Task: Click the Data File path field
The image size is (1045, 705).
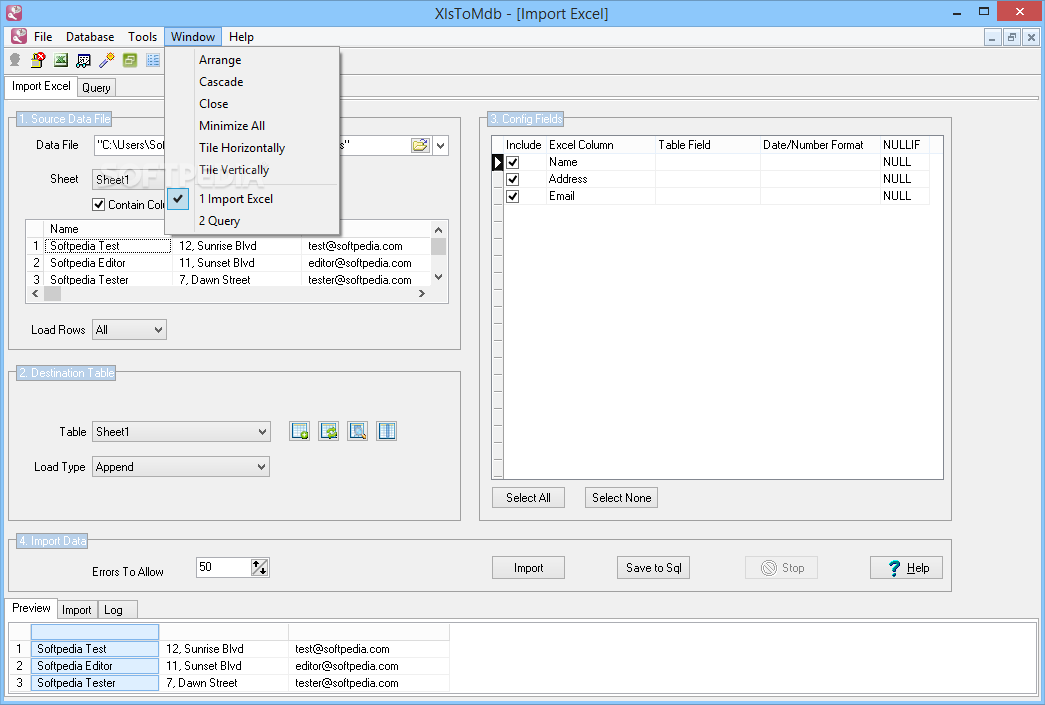Action: [x=253, y=145]
